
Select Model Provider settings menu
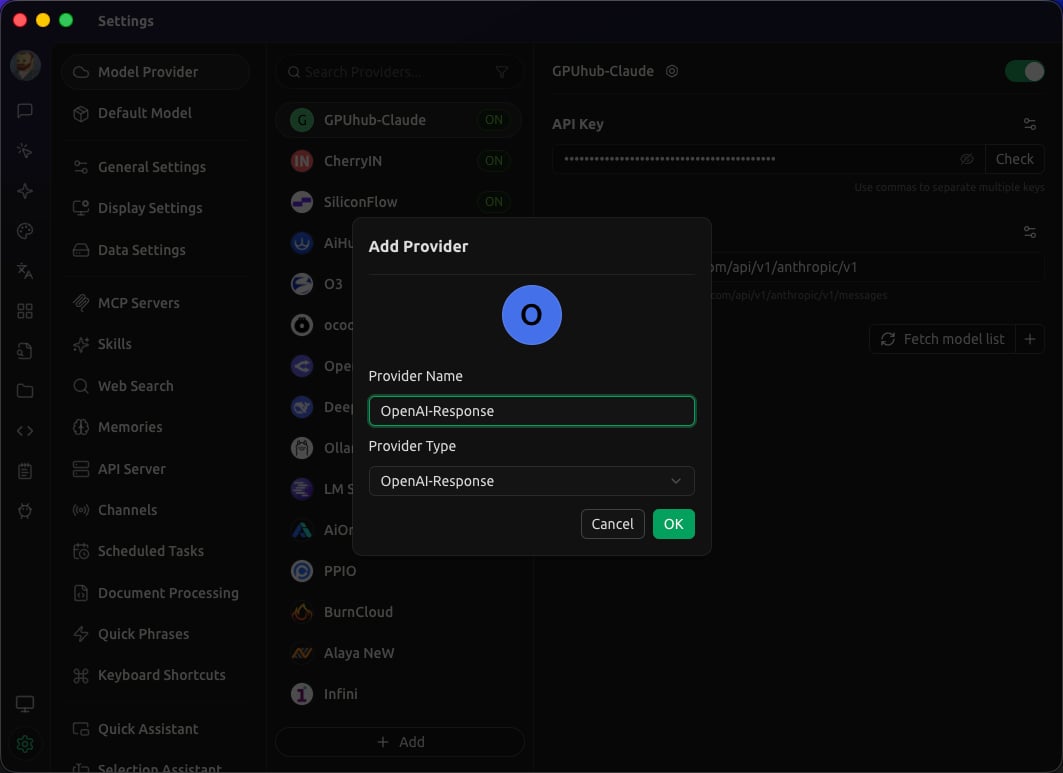pyautogui.click(x=155, y=72)
